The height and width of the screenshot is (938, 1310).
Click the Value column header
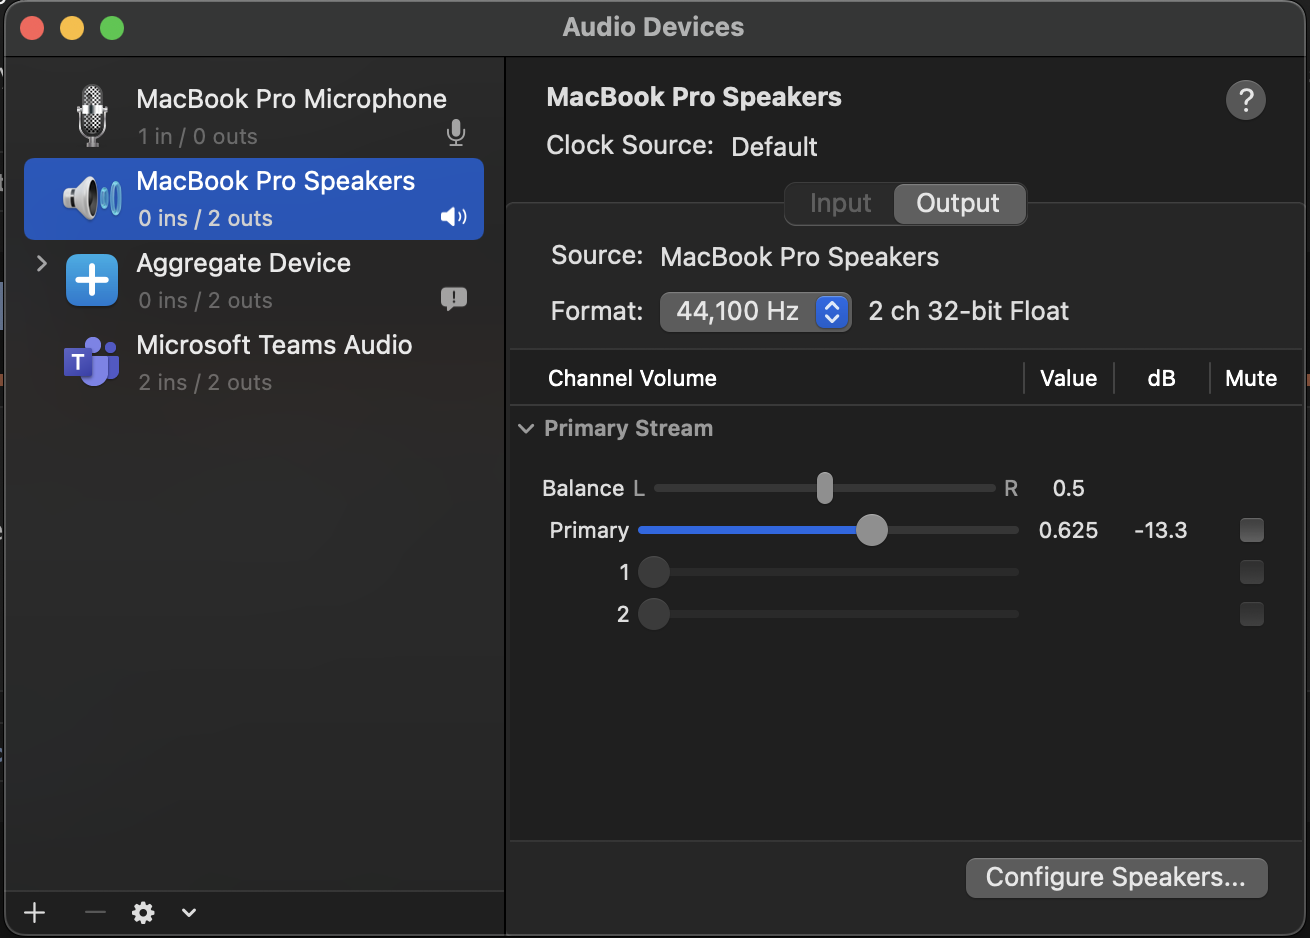[x=1068, y=378]
